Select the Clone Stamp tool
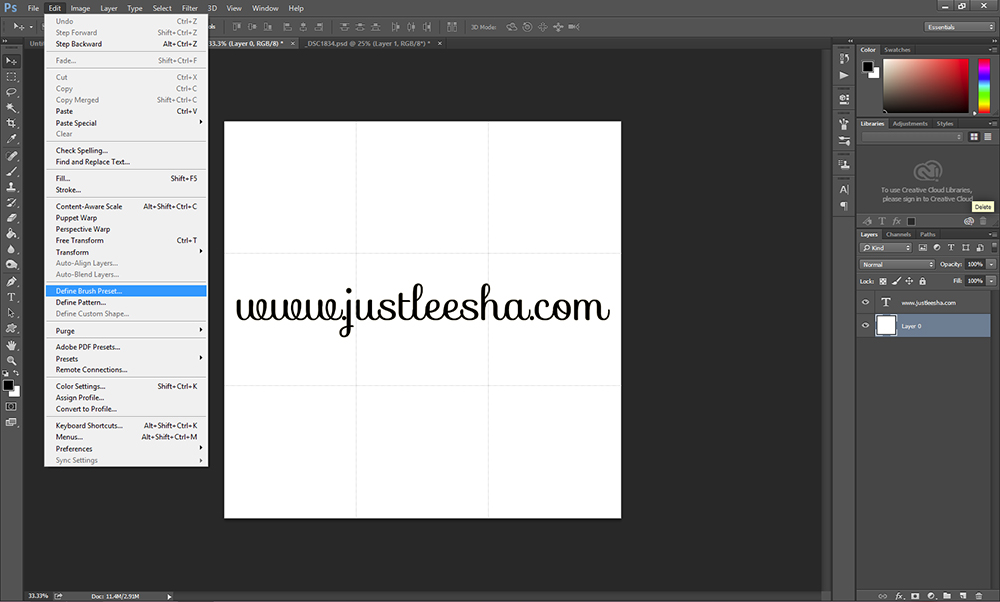1000x602 pixels. [x=11, y=187]
